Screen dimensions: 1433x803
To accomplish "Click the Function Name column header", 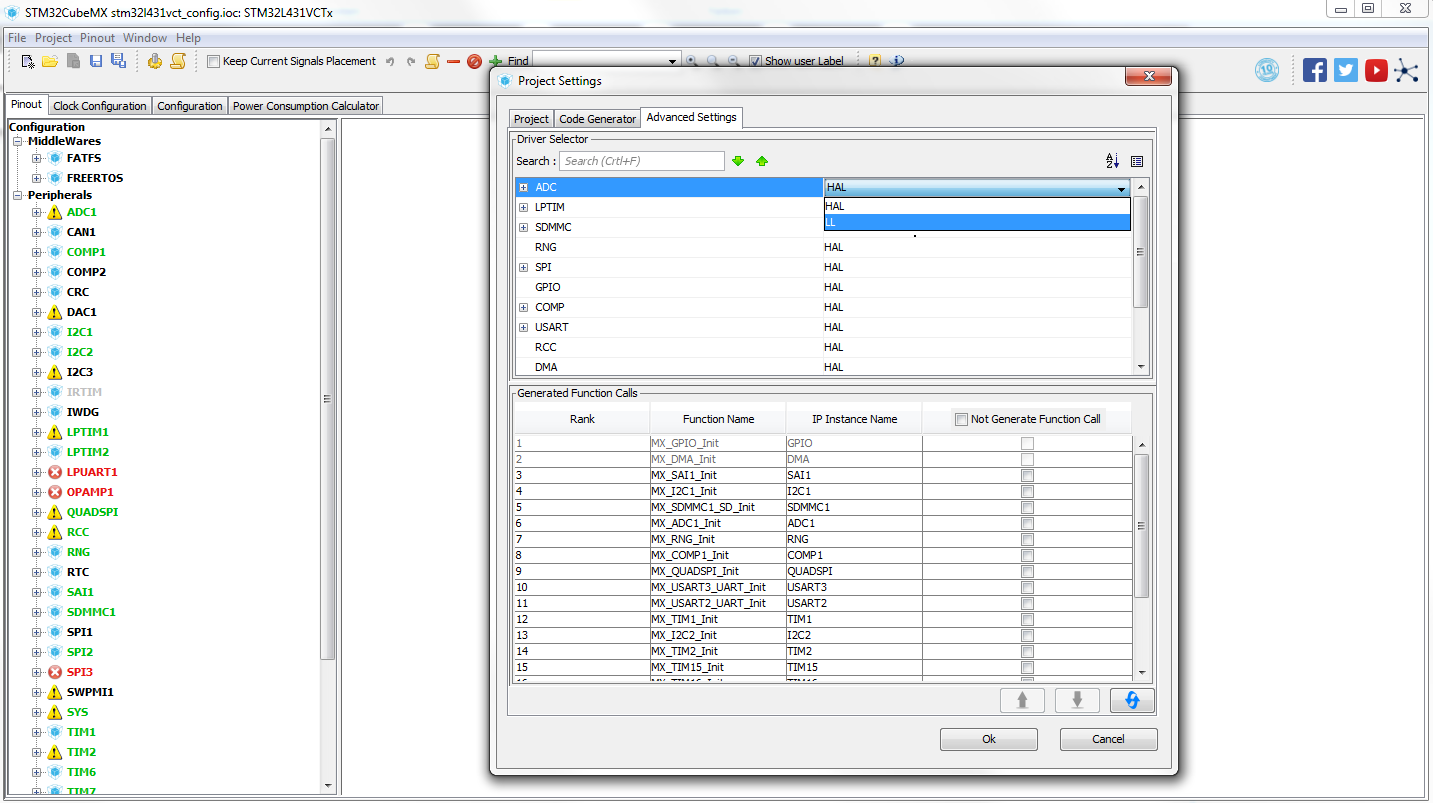I will [x=718, y=419].
